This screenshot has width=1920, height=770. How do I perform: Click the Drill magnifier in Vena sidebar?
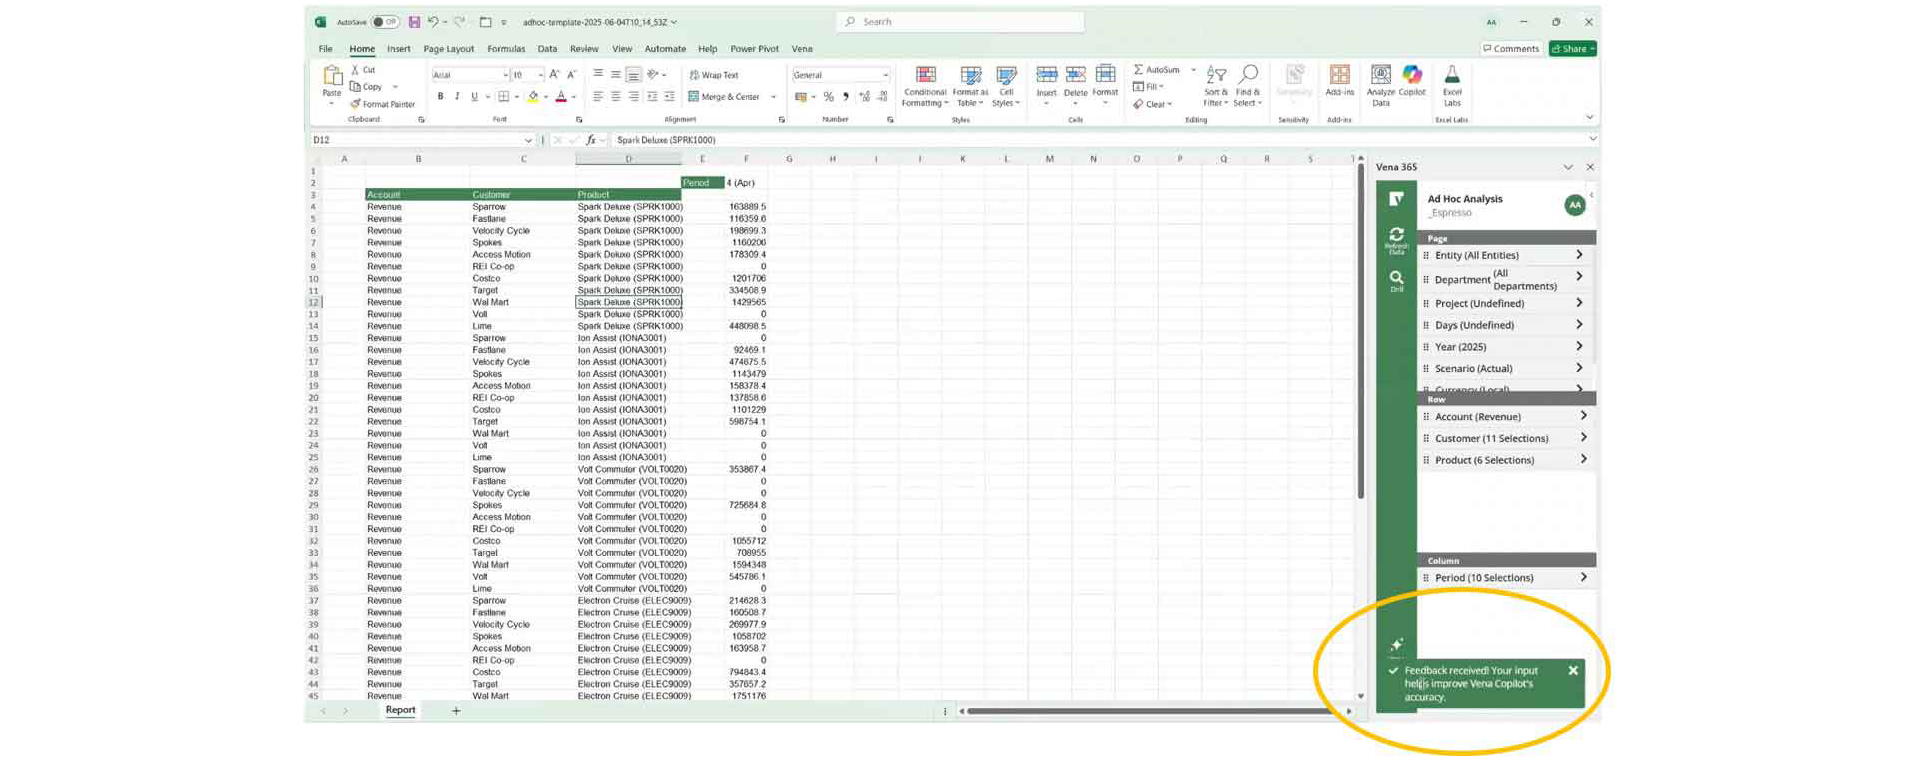point(1396,281)
